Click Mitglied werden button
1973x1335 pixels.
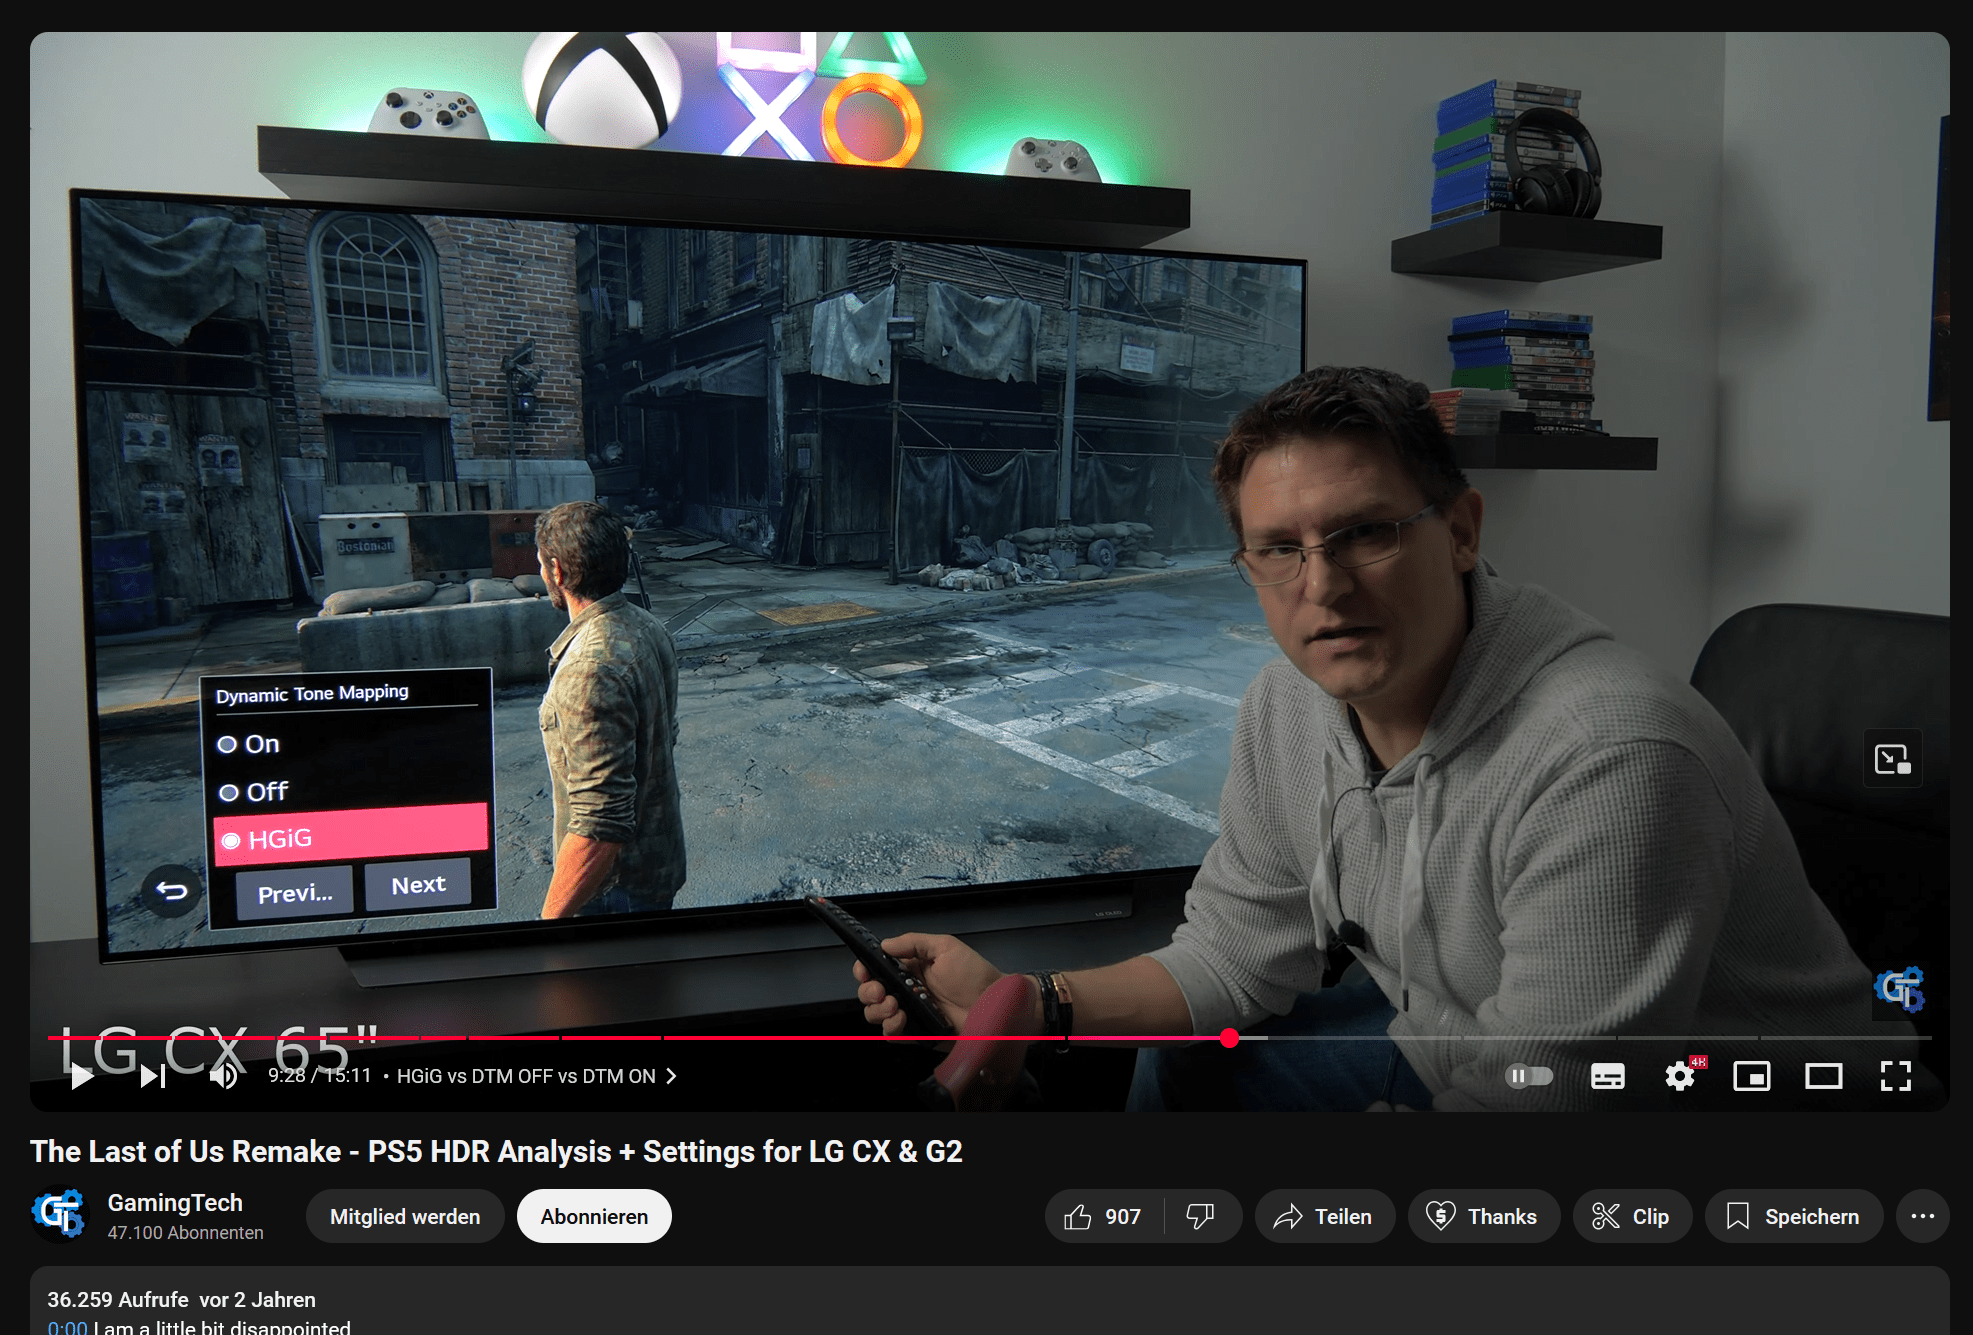(405, 1216)
